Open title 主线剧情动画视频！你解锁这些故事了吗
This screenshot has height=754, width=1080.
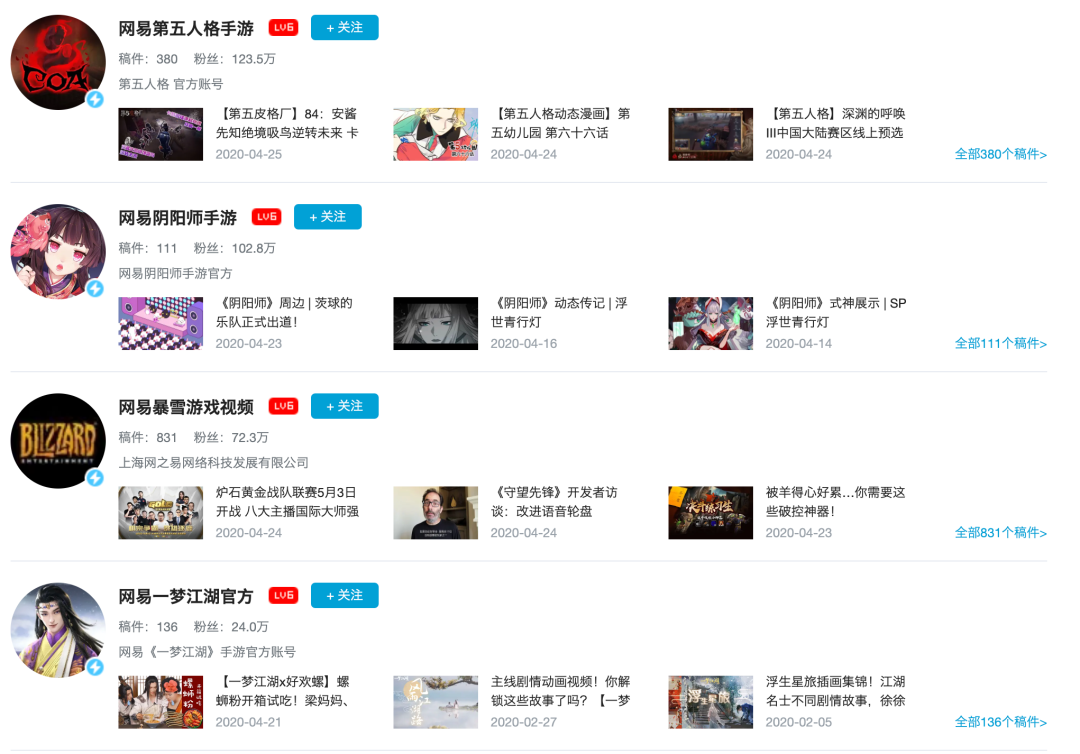[561, 691]
